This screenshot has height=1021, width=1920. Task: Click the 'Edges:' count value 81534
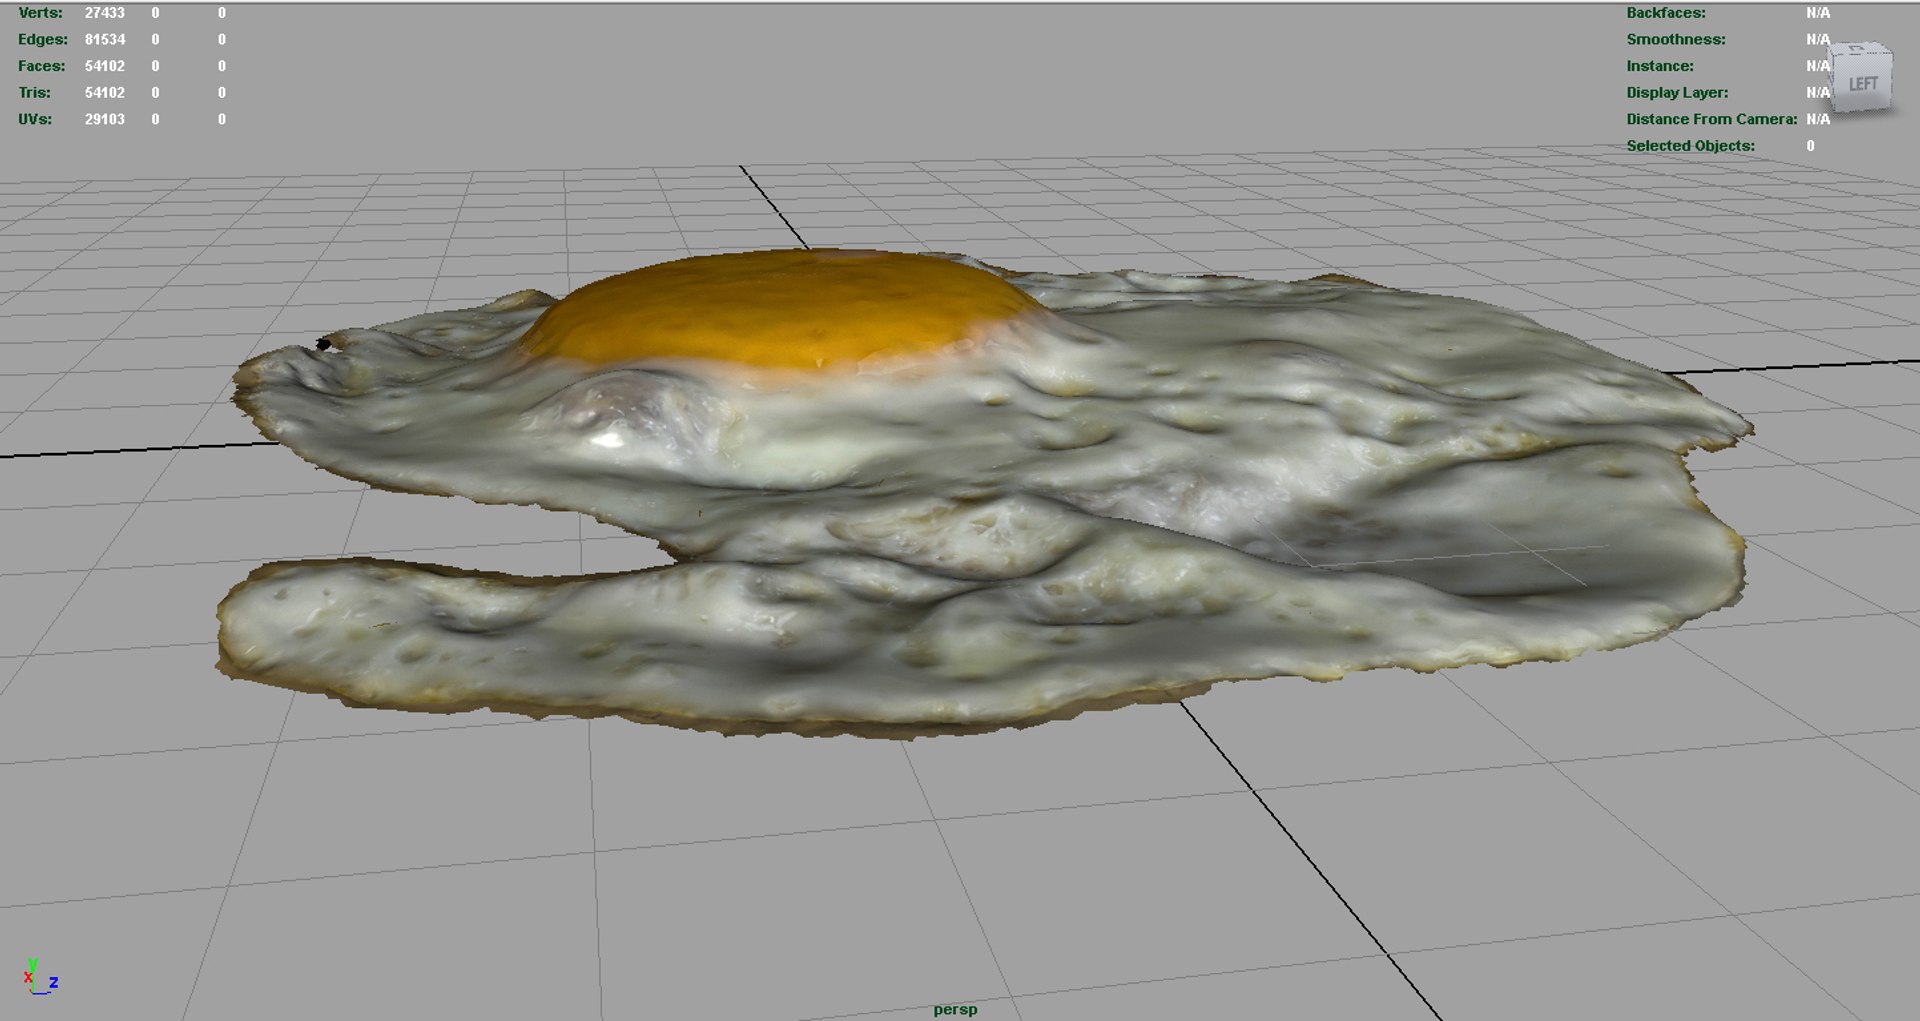click(105, 39)
